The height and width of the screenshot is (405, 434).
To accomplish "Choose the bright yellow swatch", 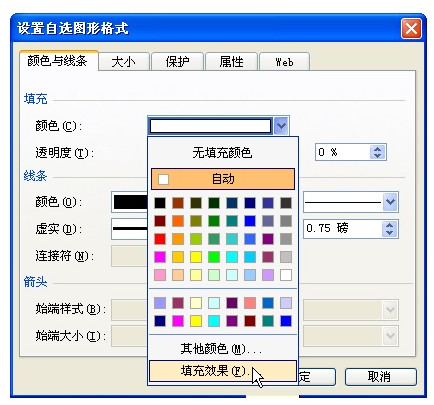I will point(196,257).
